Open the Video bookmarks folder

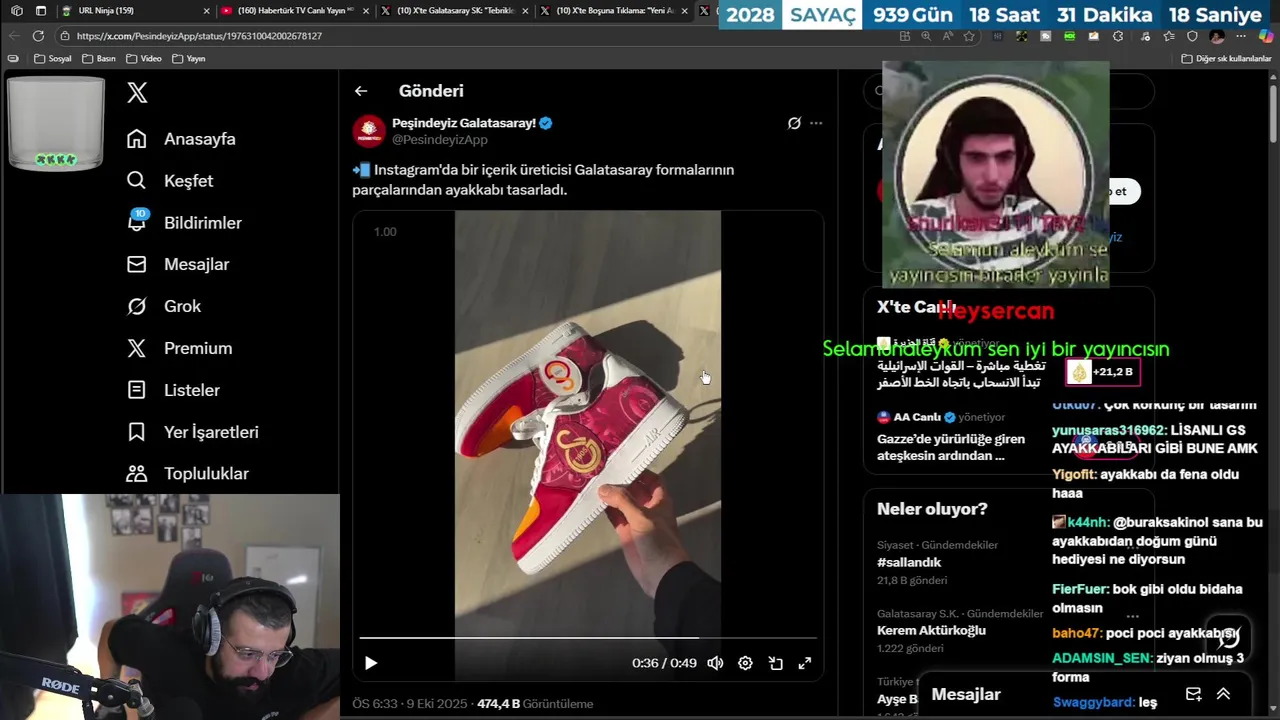(144, 59)
